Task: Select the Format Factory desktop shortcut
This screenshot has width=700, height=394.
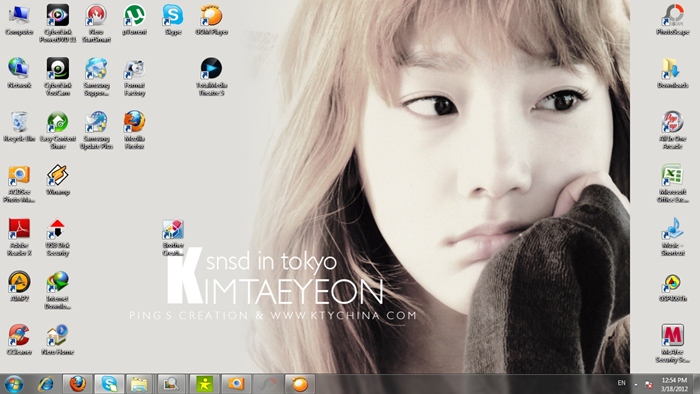Action: pyautogui.click(x=134, y=77)
